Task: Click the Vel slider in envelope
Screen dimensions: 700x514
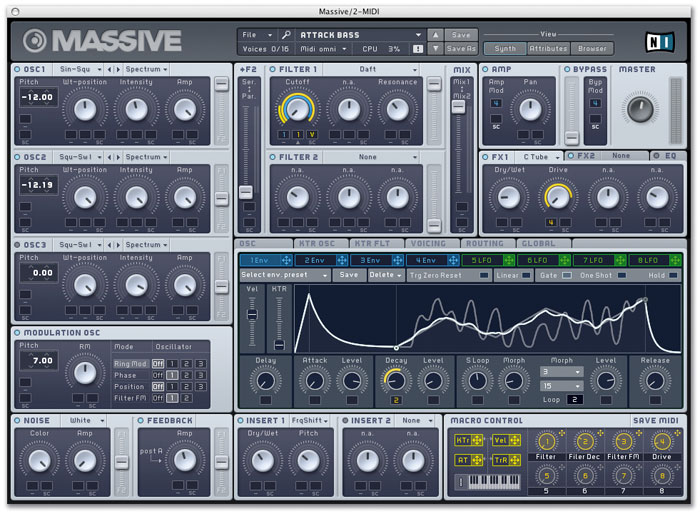Action: pyautogui.click(x=252, y=314)
